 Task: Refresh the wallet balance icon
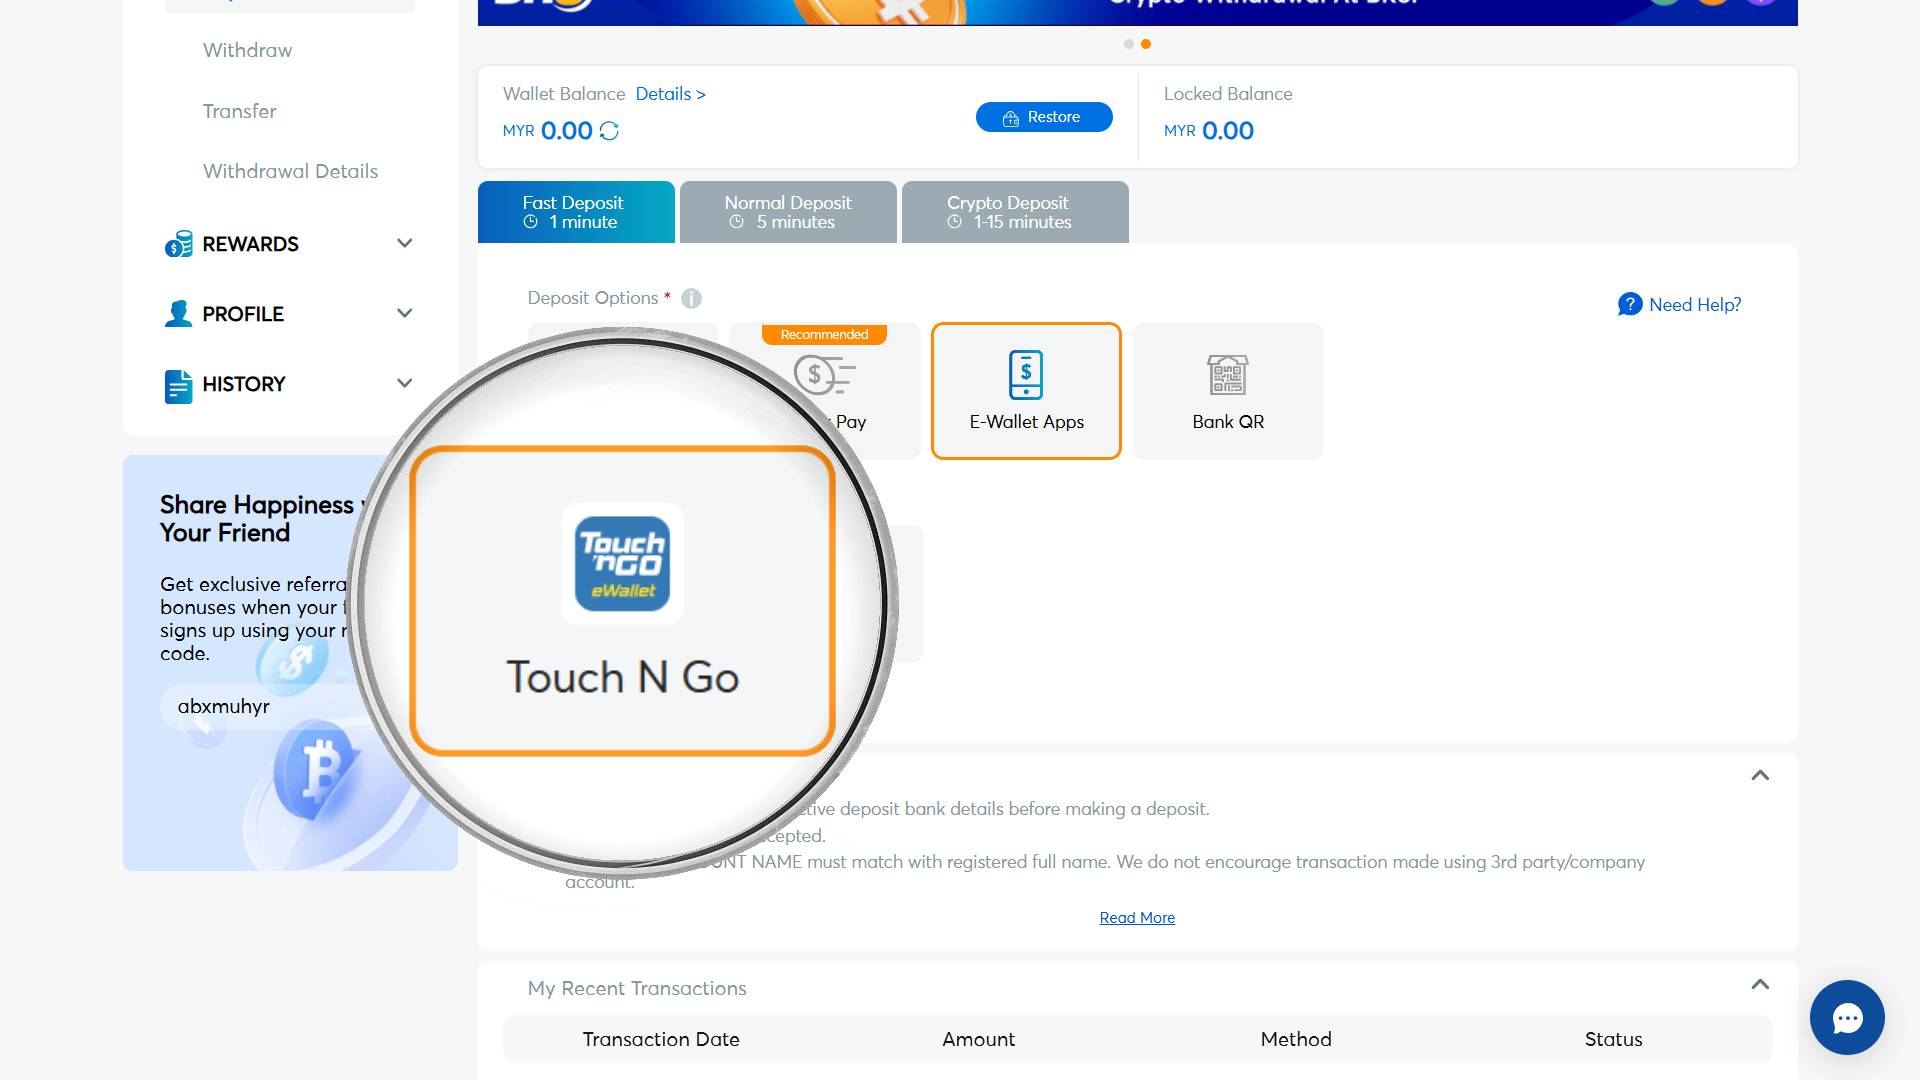tap(609, 131)
